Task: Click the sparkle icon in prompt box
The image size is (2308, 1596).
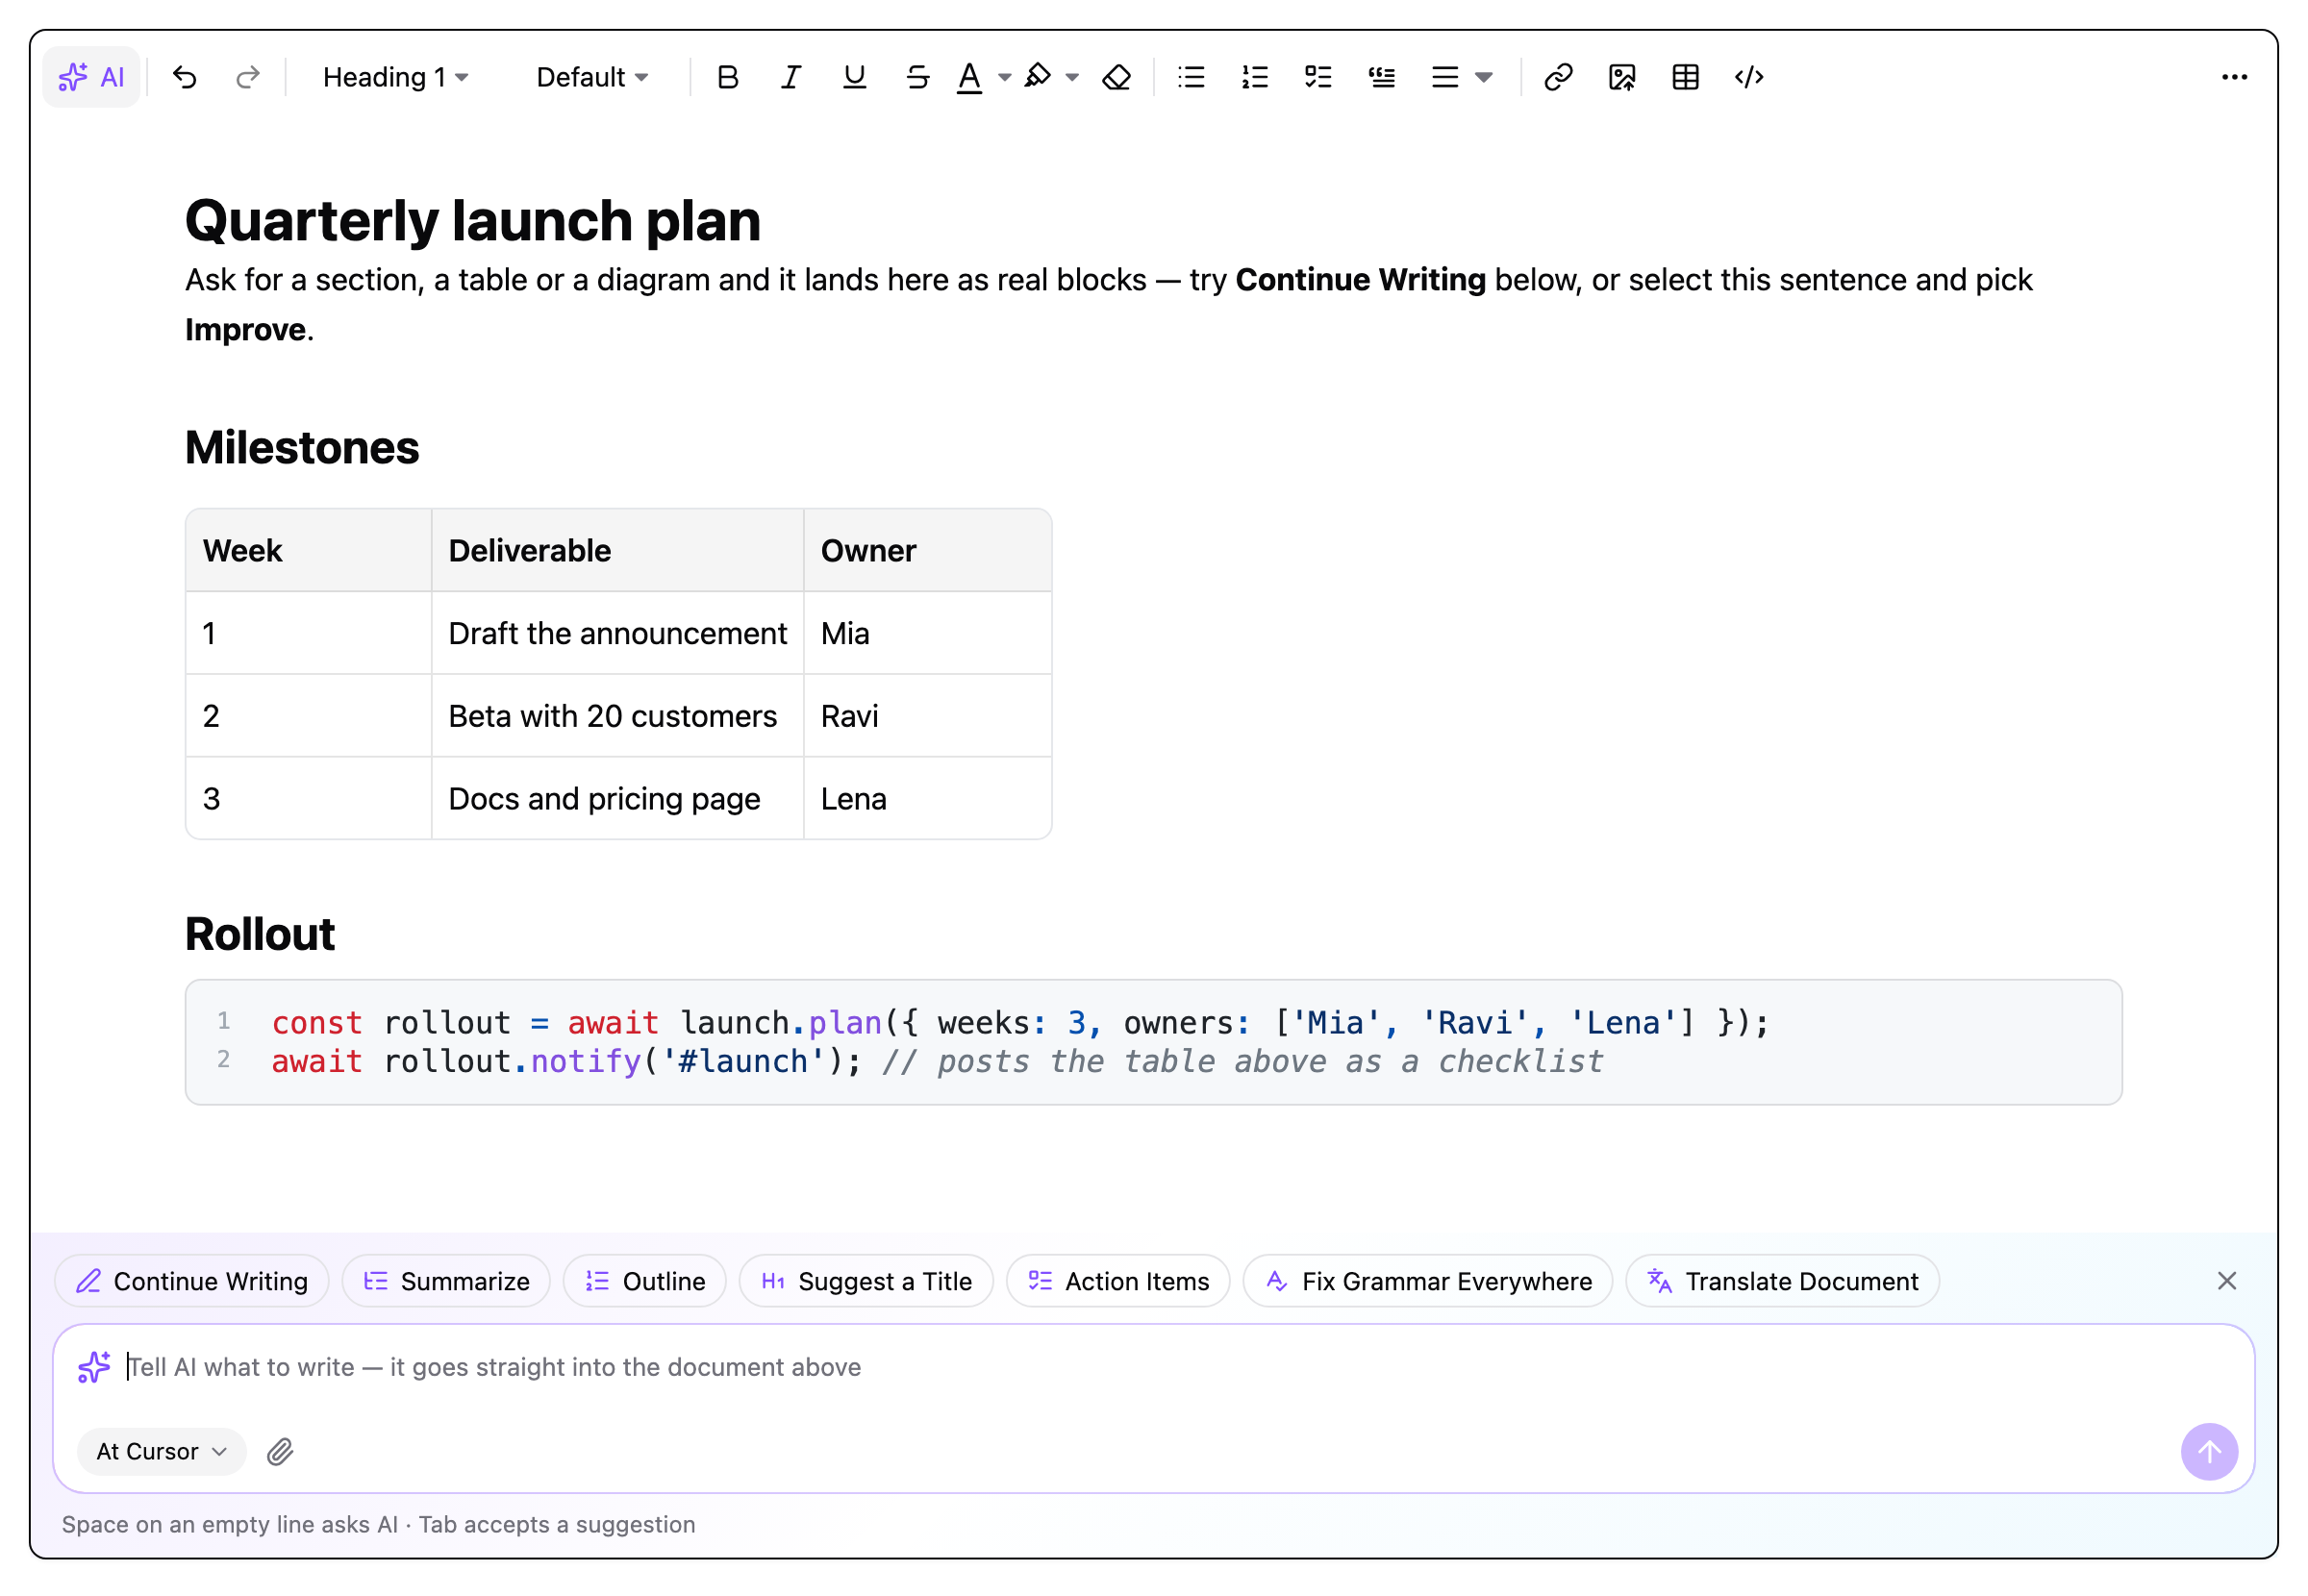Action: tap(94, 1366)
